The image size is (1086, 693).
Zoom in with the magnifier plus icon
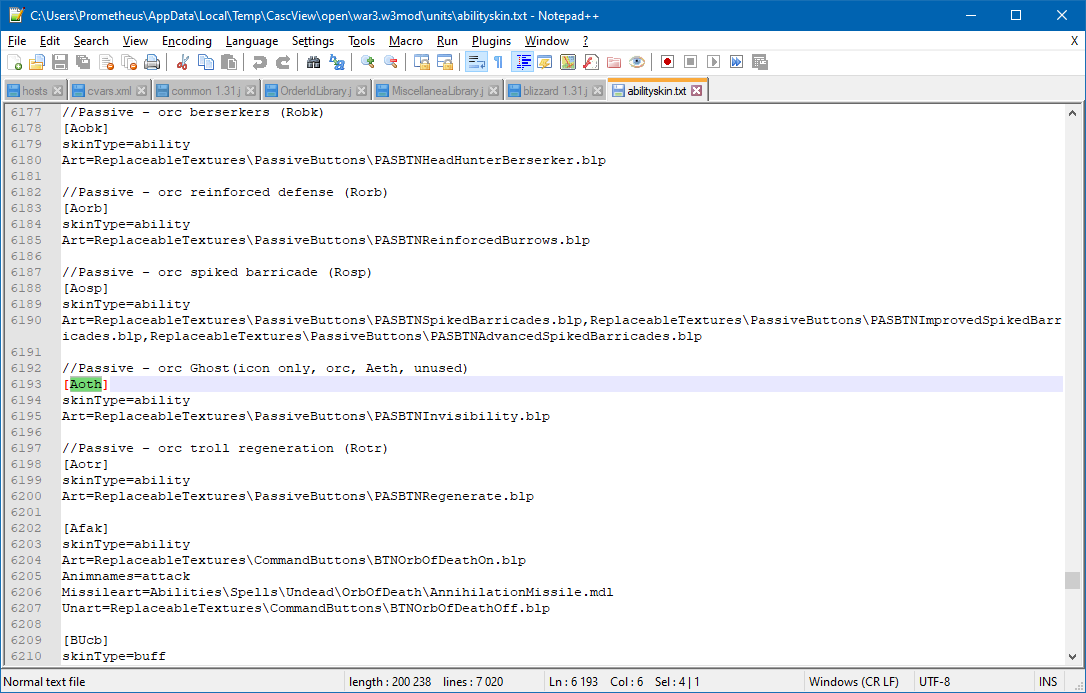coord(368,62)
